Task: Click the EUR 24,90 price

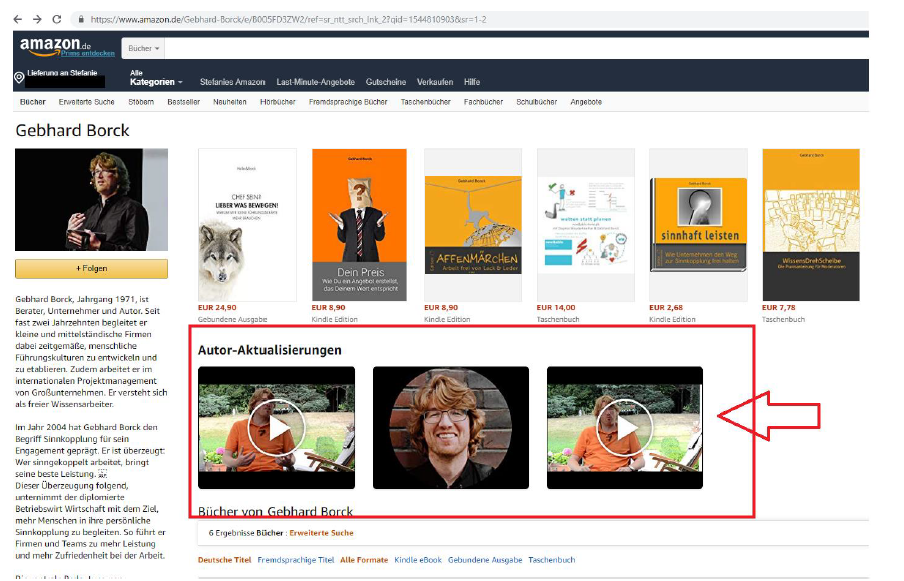Action: 217,308
